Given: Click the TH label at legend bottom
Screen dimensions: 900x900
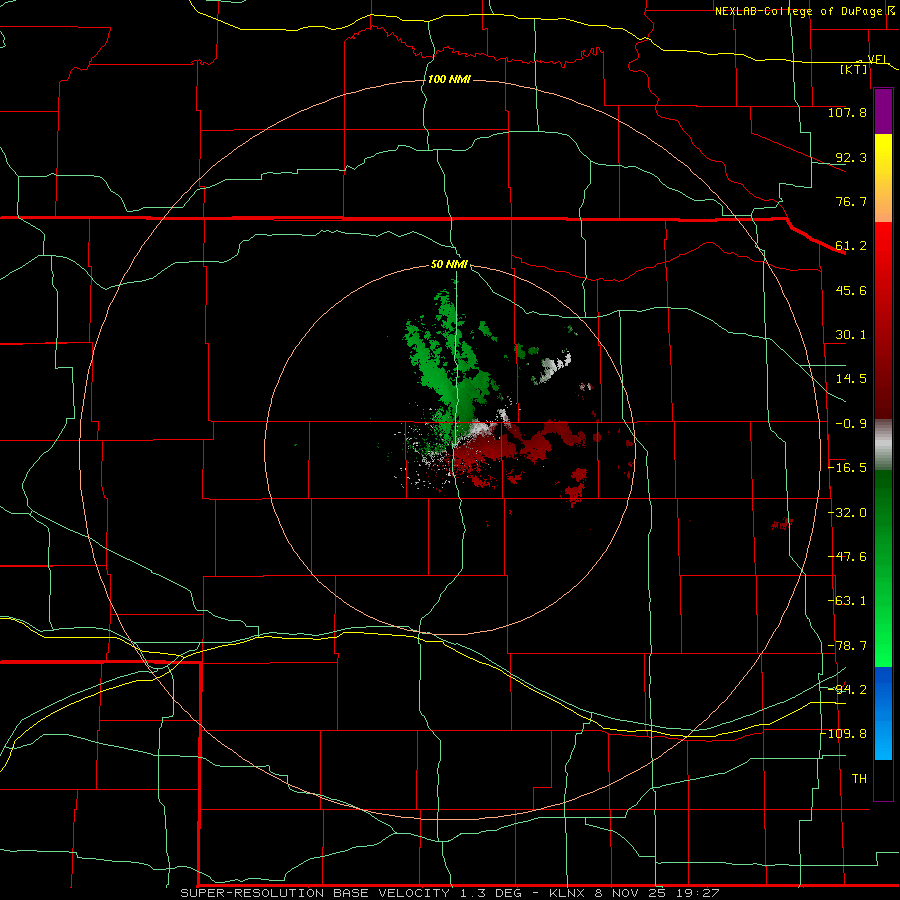Looking at the screenshot, I should click(x=859, y=779).
